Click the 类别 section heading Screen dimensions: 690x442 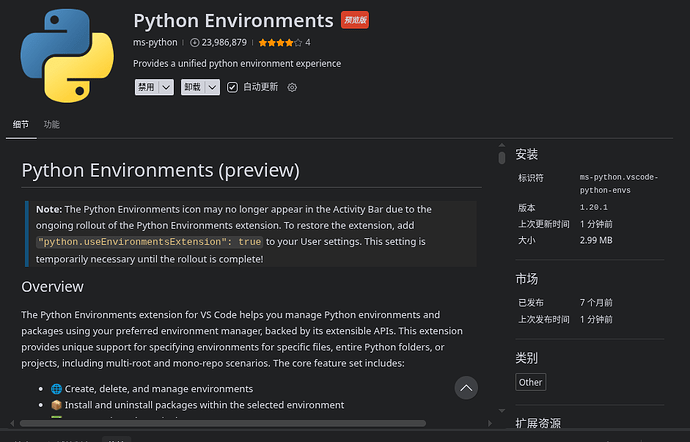coord(527,358)
